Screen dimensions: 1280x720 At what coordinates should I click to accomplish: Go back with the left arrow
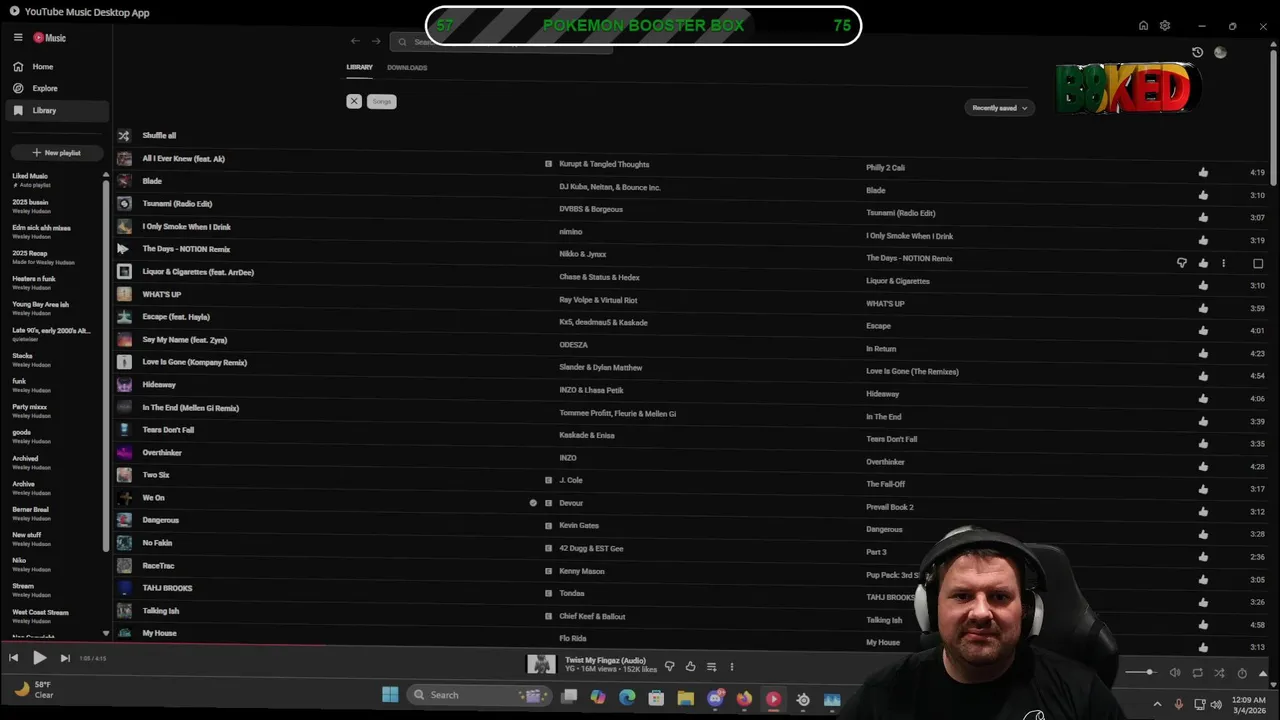[x=355, y=41]
